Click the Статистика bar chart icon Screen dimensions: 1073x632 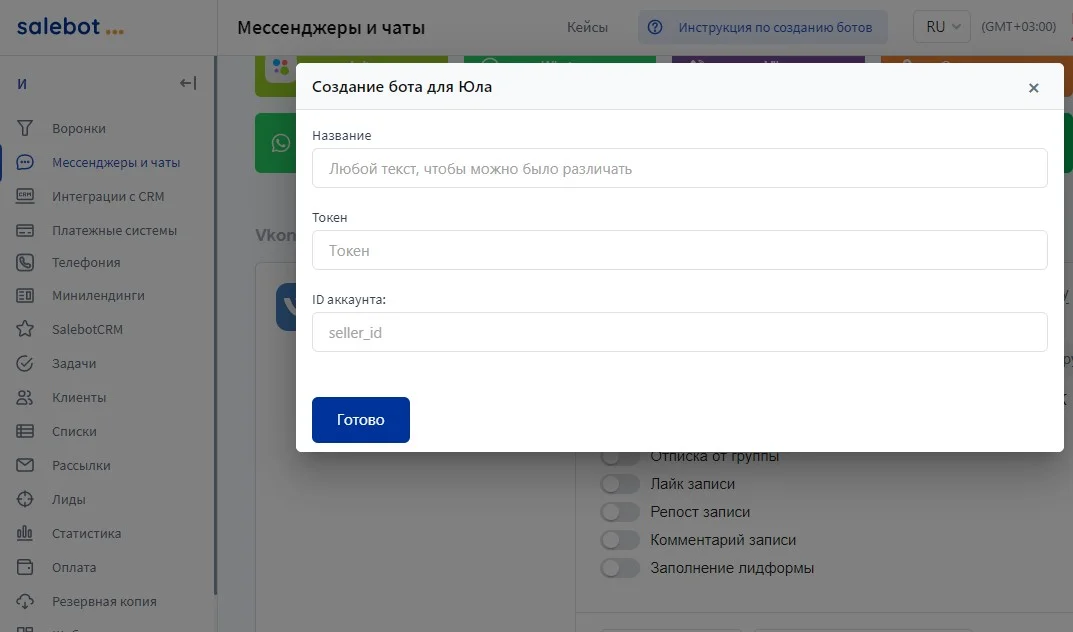point(26,533)
